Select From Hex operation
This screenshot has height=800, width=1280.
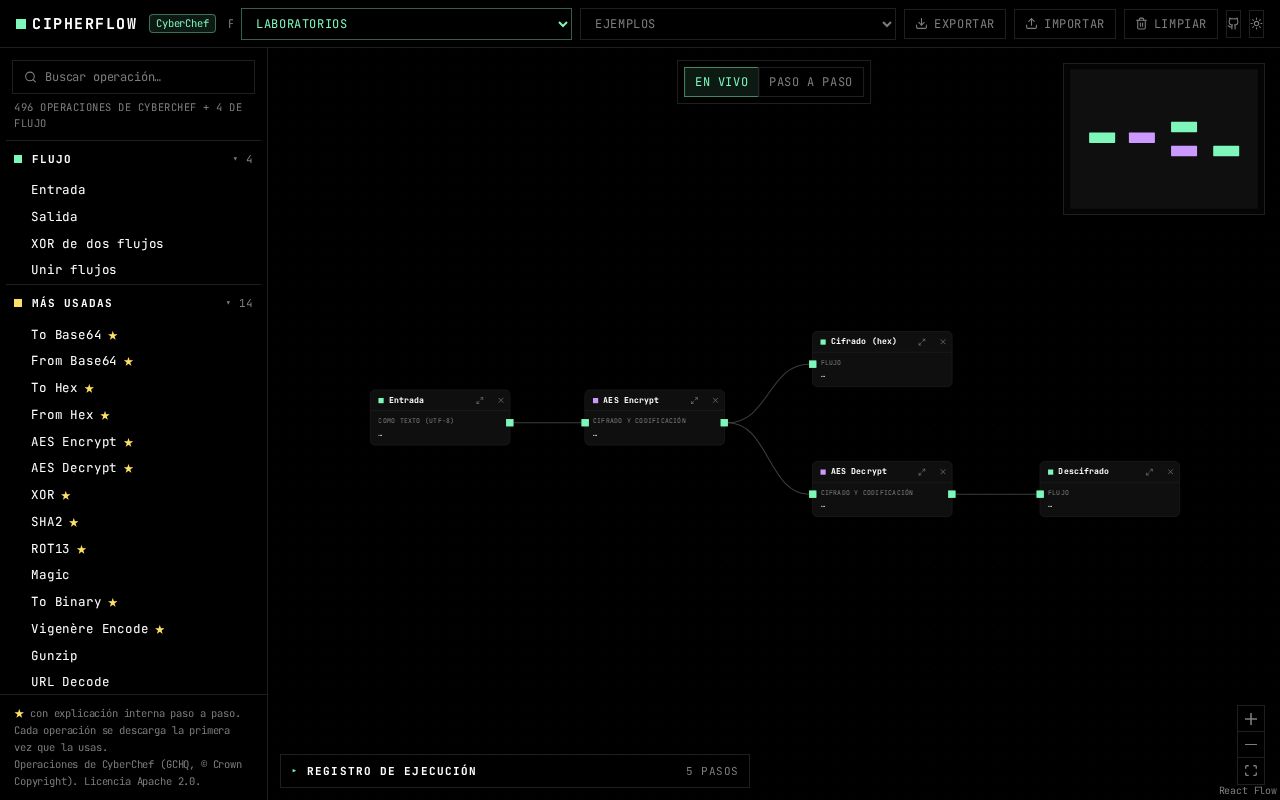click(x=133, y=415)
